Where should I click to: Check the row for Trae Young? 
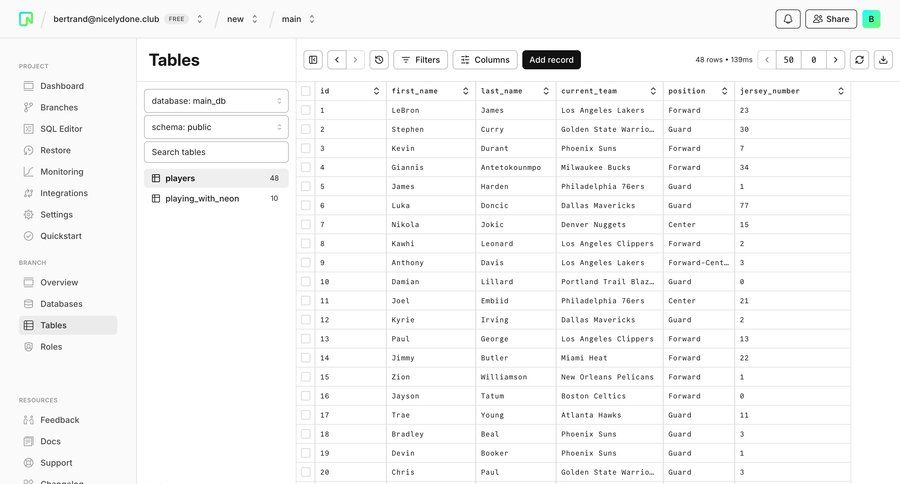[x=306, y=415]
